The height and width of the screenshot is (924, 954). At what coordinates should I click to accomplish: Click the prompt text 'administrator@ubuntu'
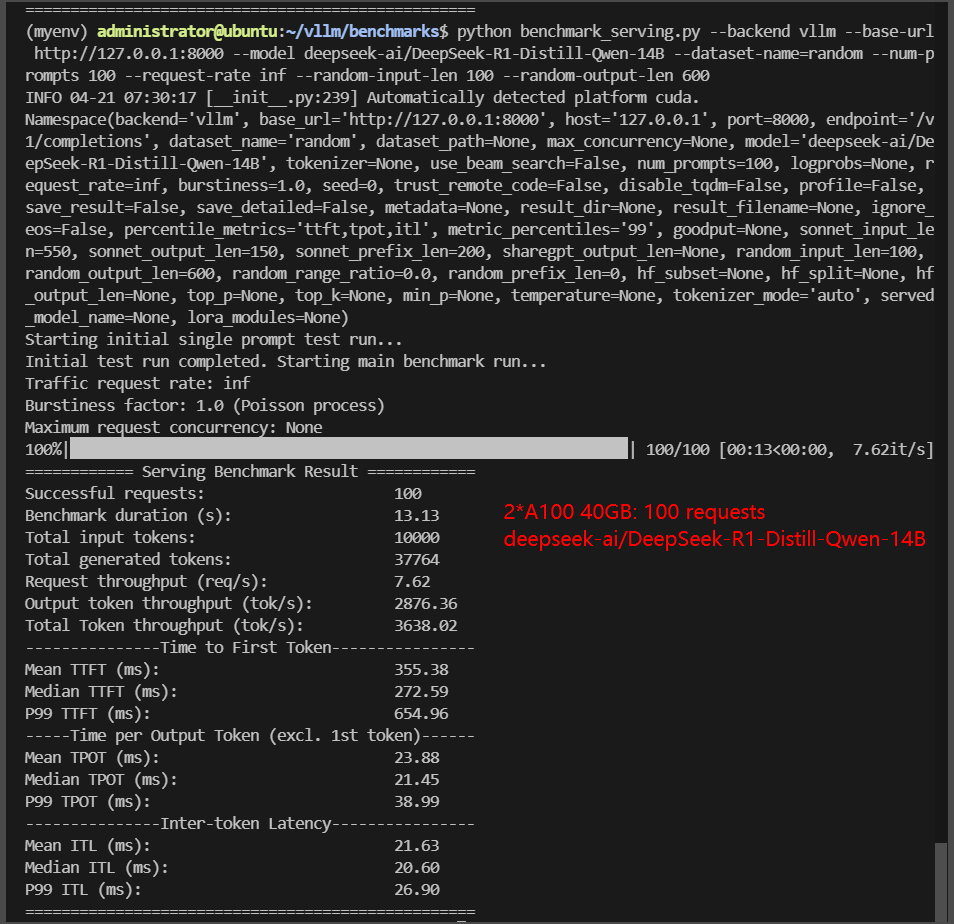point(187,31)
